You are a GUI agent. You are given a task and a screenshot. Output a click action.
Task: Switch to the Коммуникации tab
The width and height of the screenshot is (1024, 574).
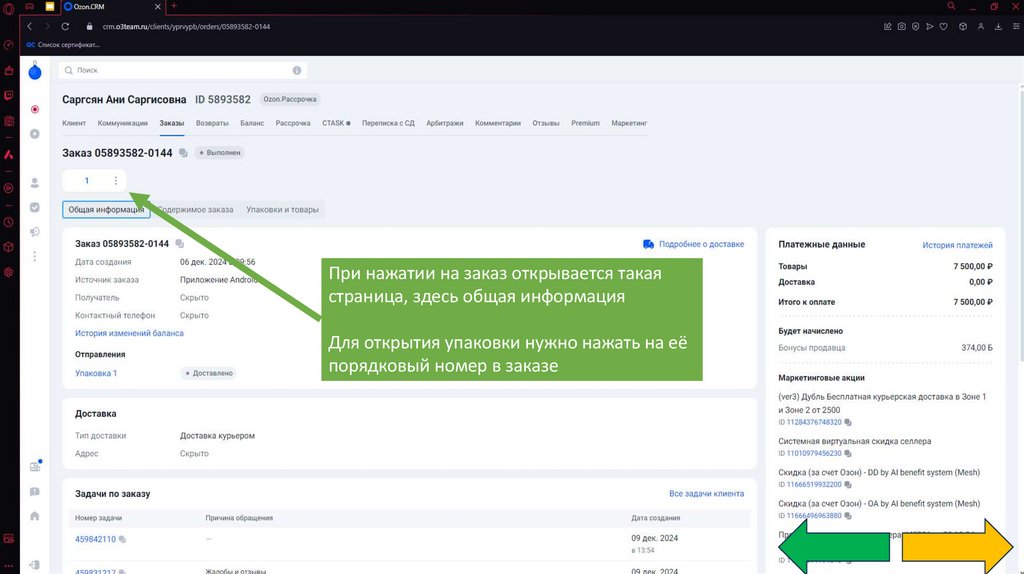coord(123,123)
